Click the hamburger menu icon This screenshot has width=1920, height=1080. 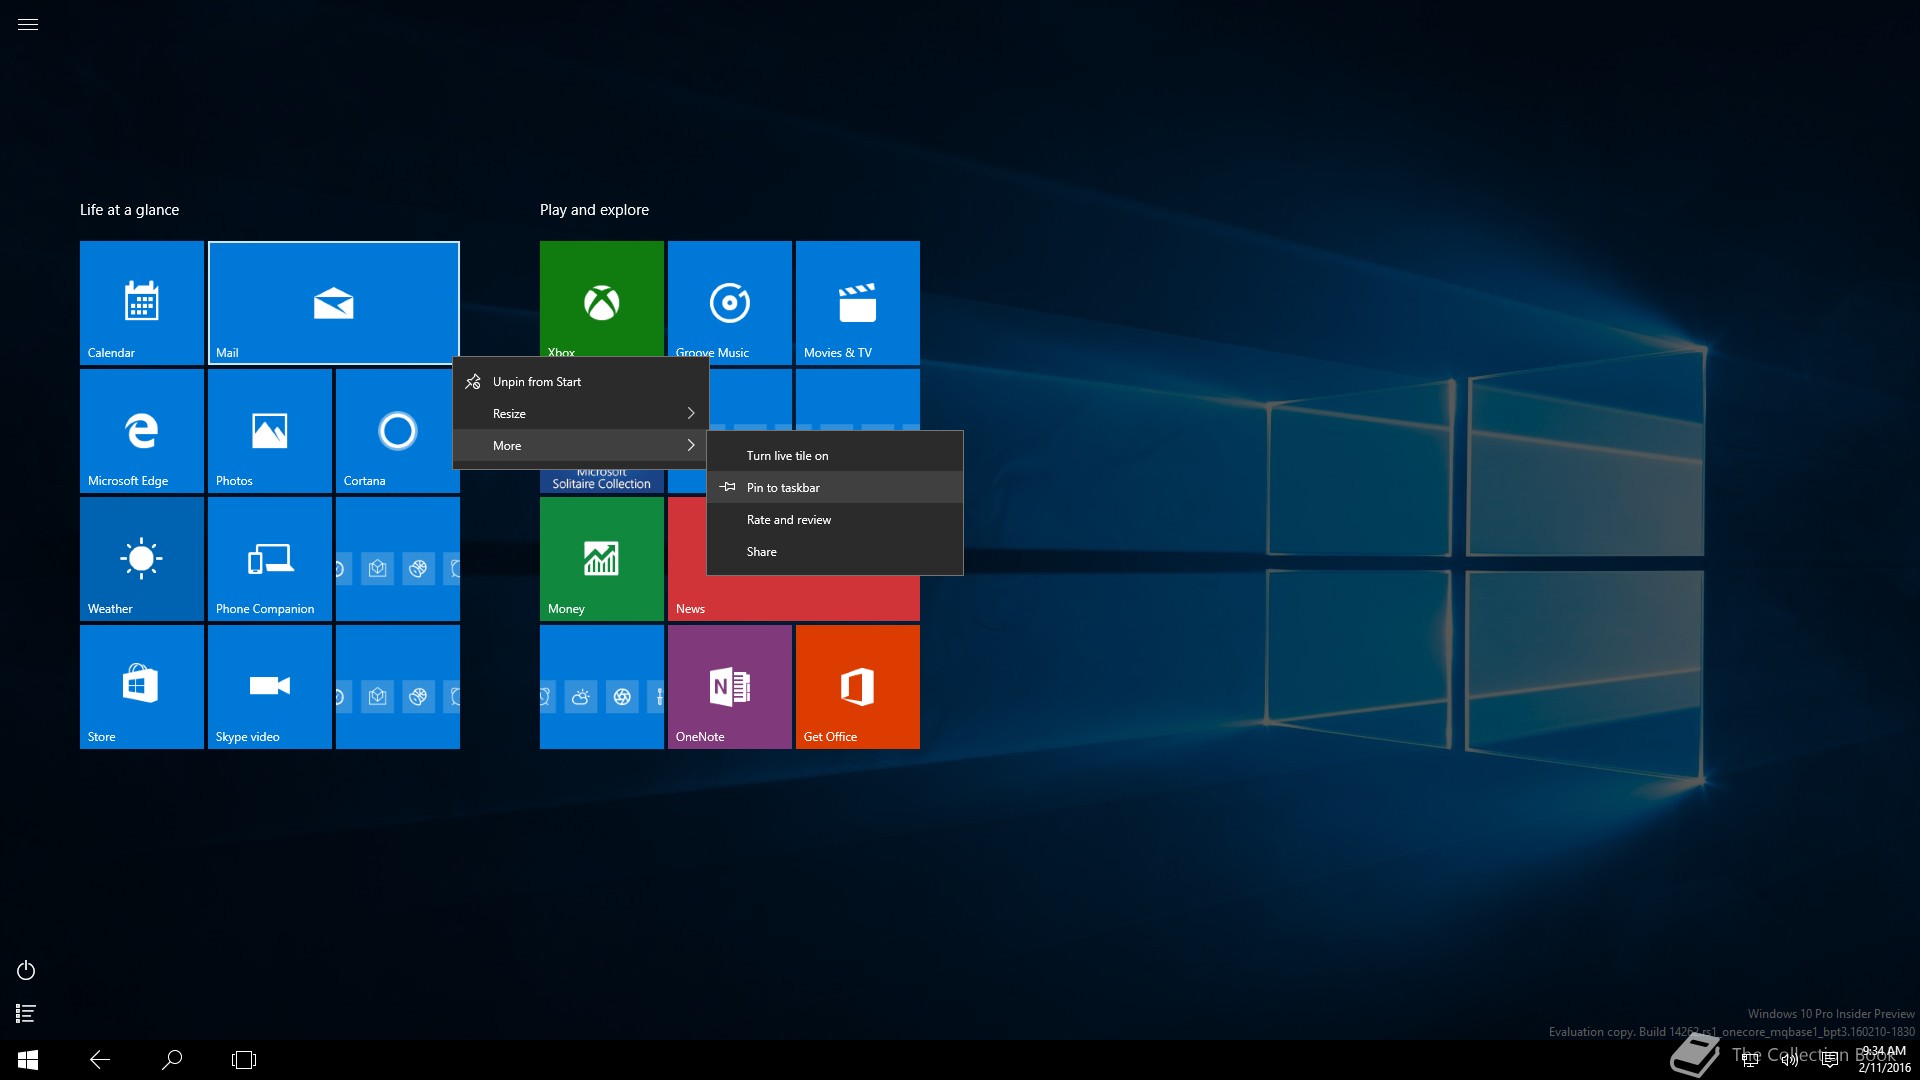tap(28, 25)
